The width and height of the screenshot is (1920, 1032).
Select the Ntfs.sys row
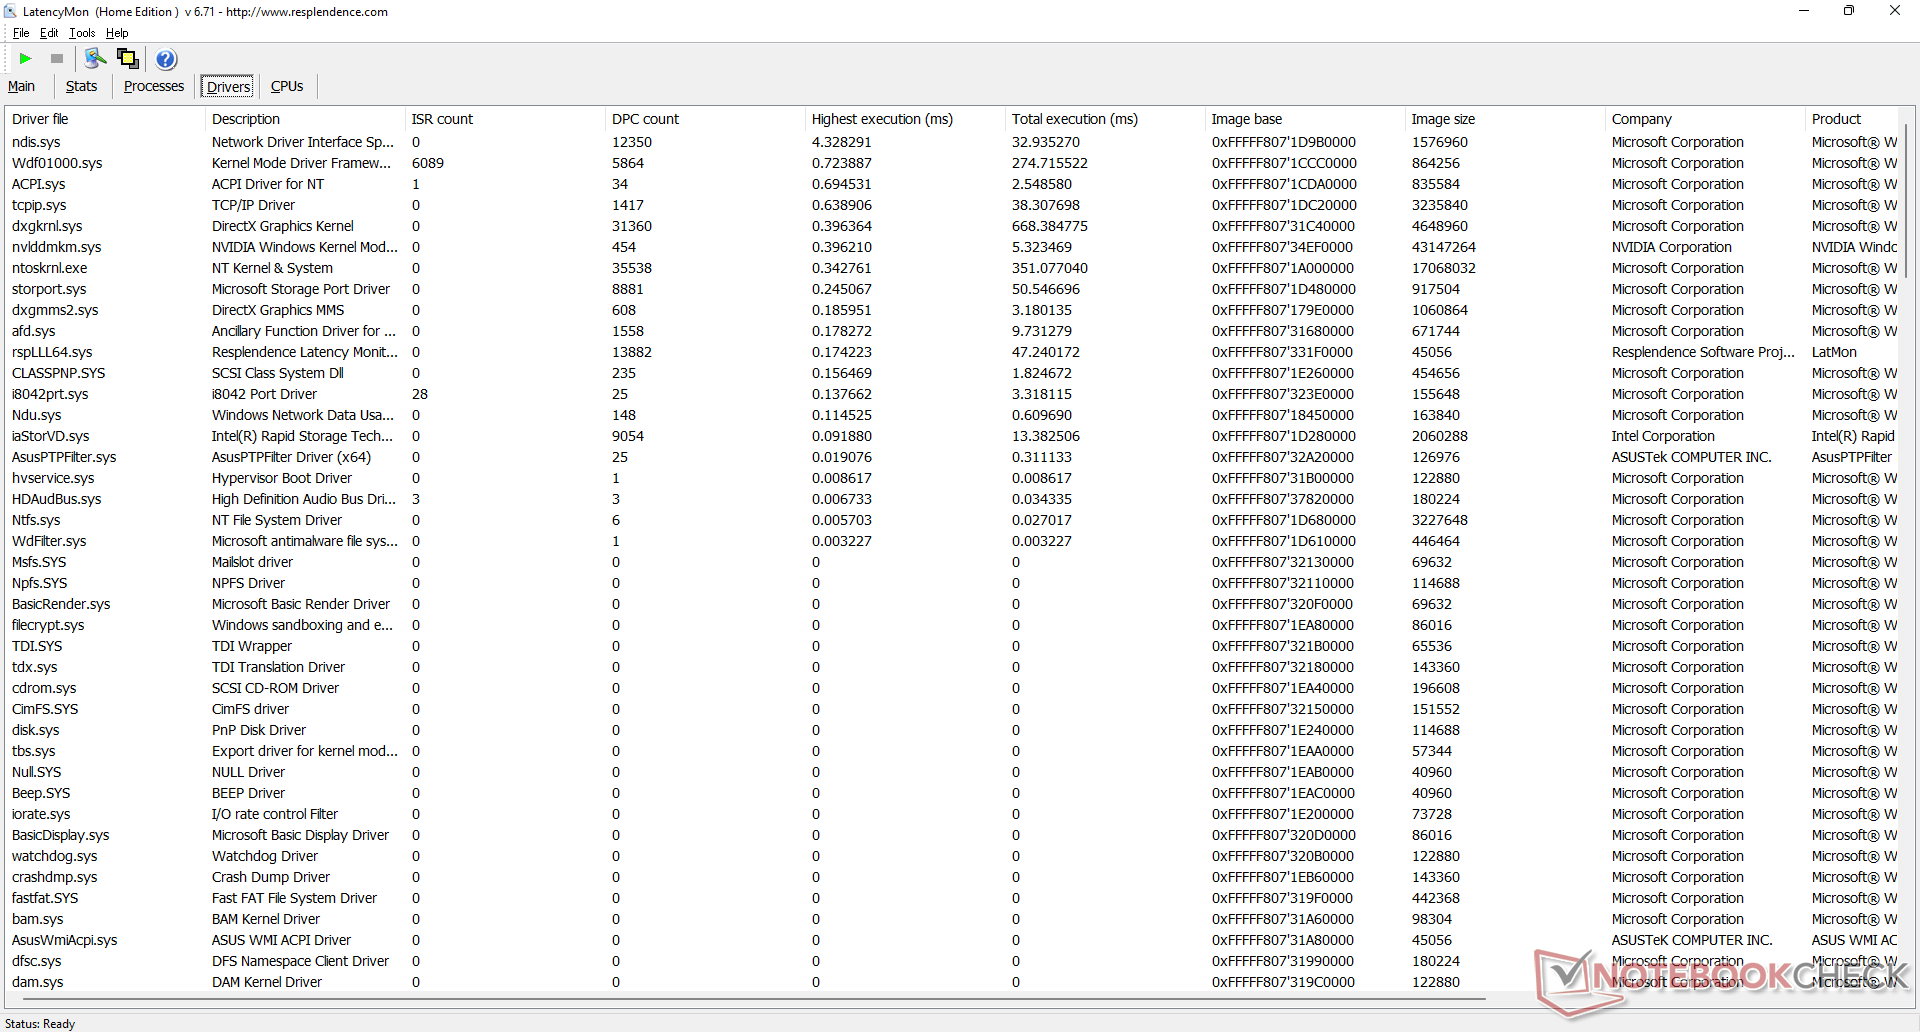[952, 520]
